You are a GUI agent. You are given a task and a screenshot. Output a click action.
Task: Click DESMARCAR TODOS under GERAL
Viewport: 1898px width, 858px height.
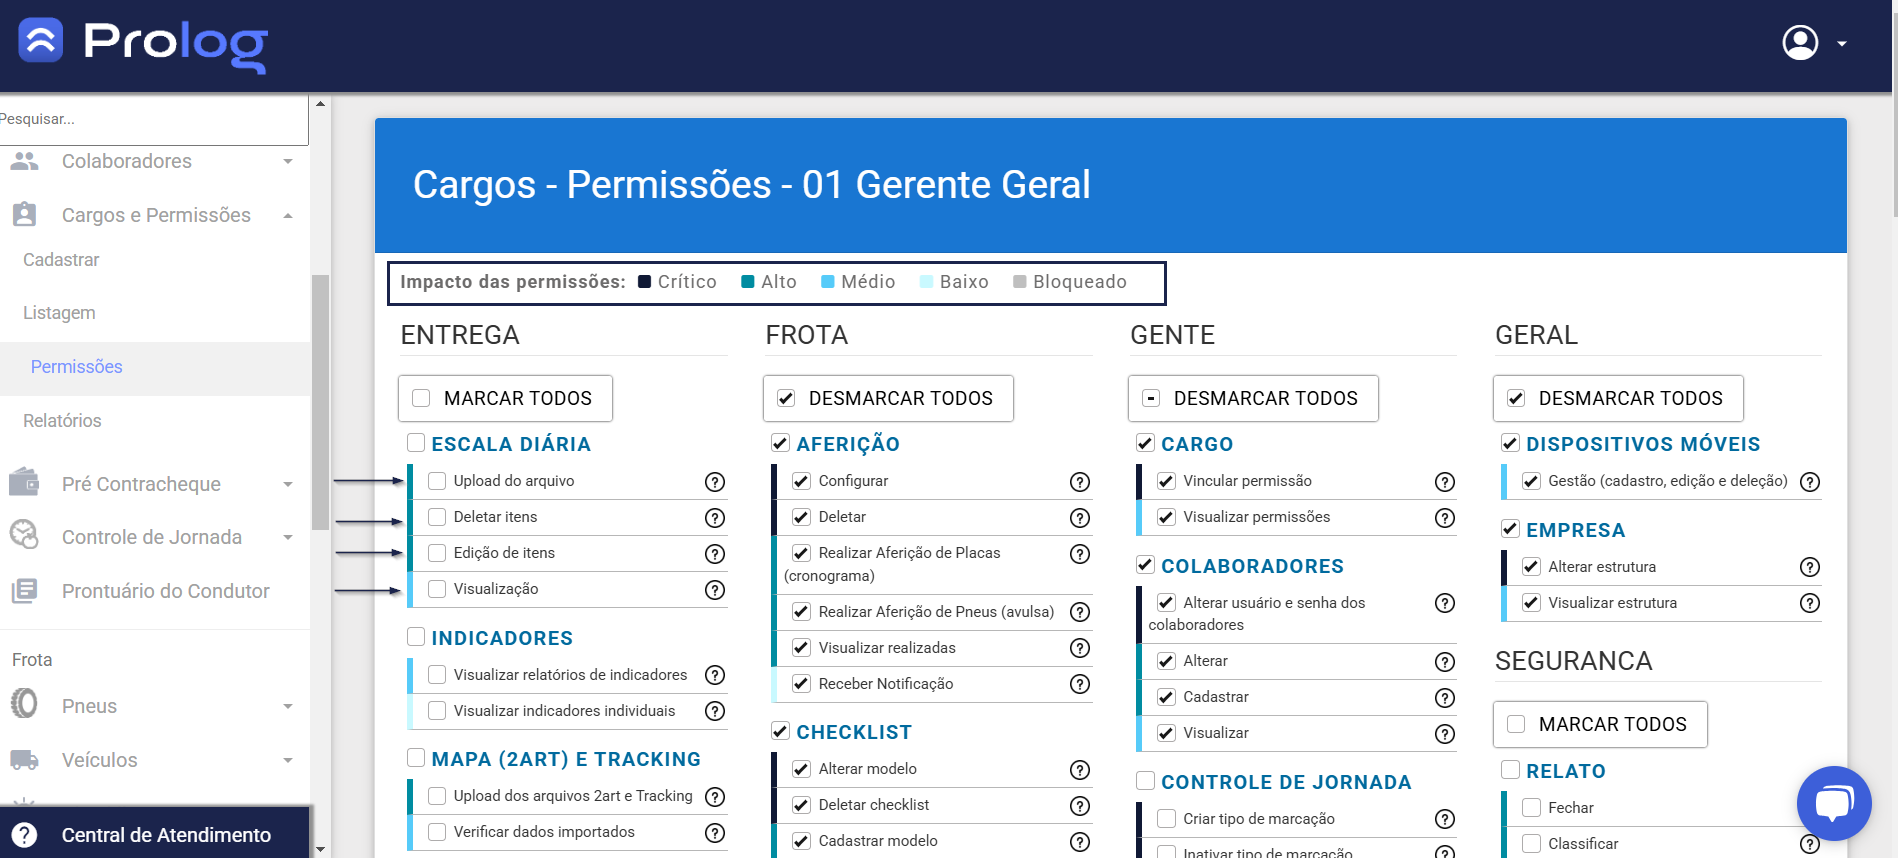coord(1618,398)
